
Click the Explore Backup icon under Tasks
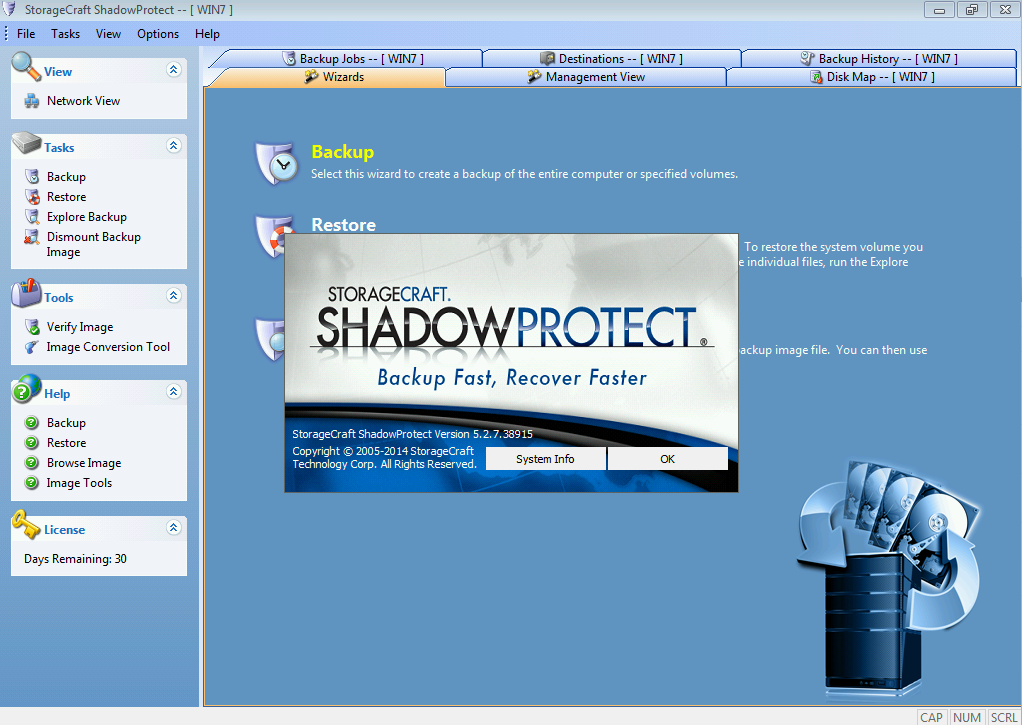31,217
